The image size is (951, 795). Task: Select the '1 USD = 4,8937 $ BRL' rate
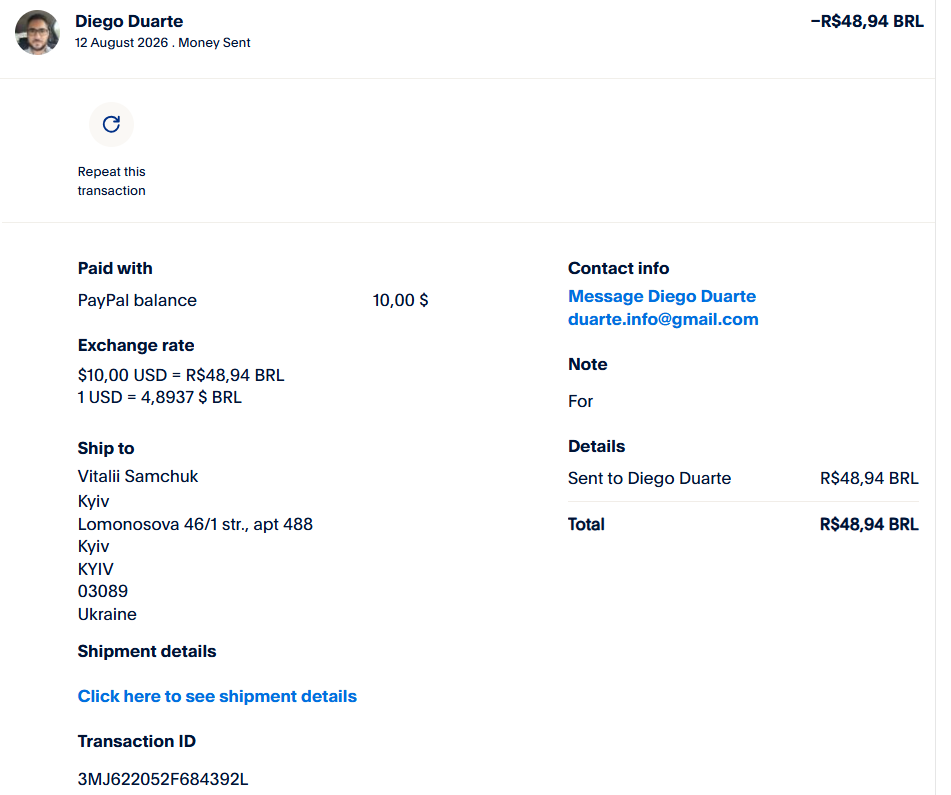[160, 397]
